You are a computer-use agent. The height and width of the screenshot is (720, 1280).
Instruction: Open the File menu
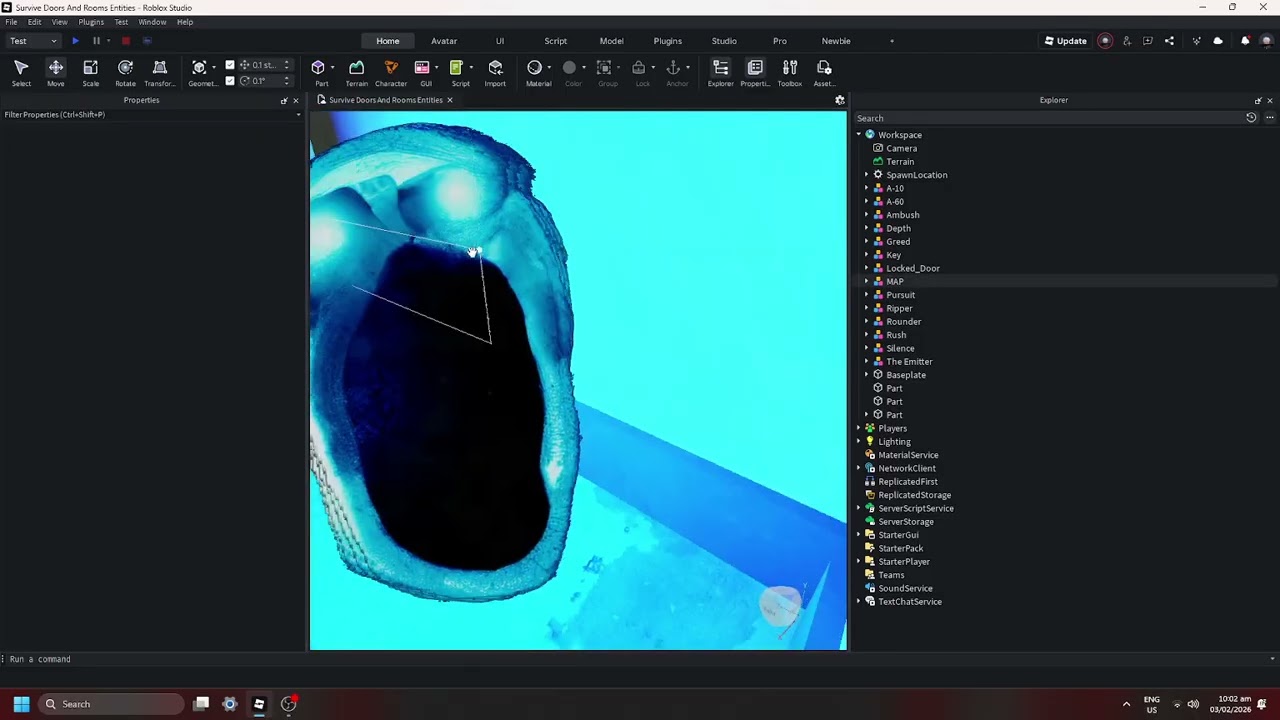coord(11,22)
